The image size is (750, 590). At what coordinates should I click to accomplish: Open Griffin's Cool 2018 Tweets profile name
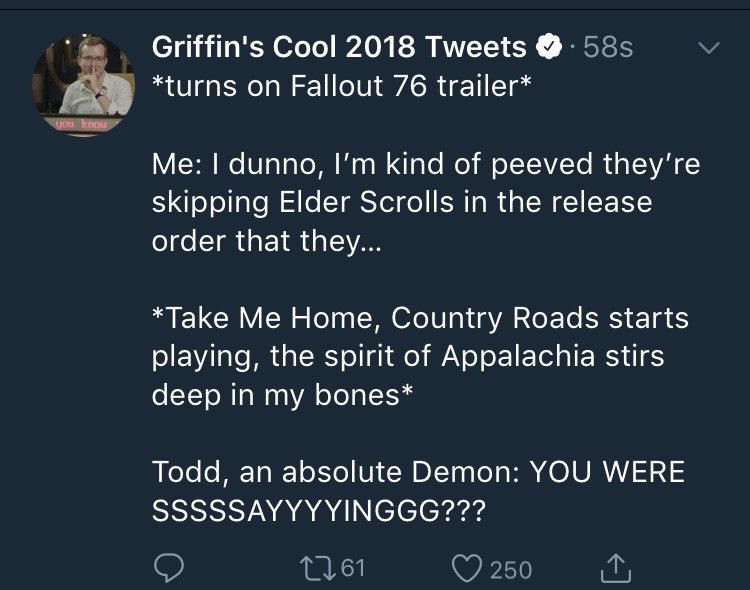(x=339, y=46)
